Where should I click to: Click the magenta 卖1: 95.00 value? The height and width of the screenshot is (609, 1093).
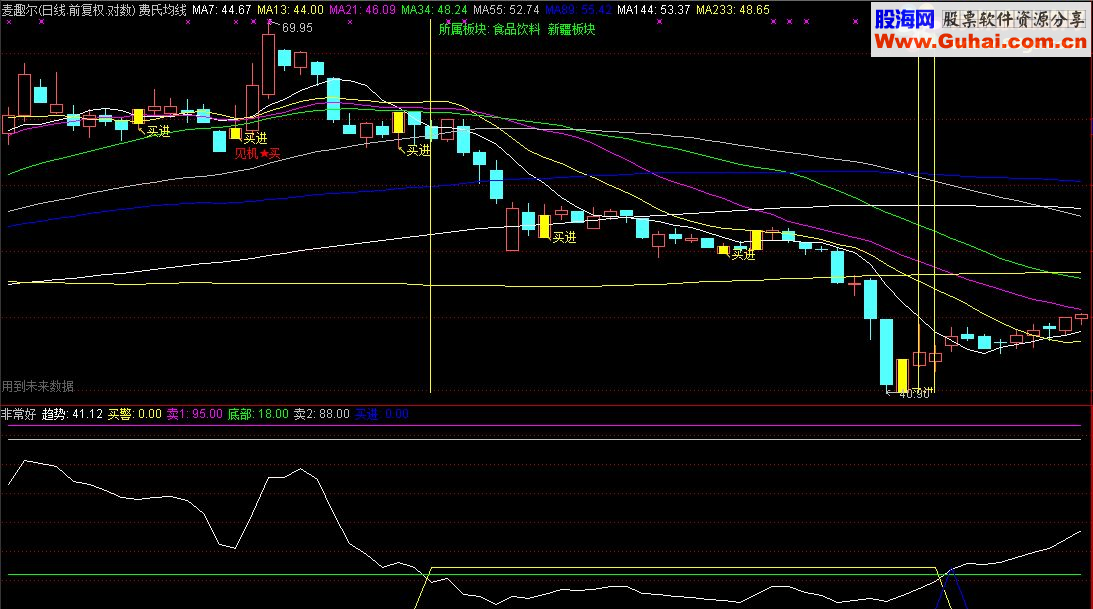coord(194,414)
